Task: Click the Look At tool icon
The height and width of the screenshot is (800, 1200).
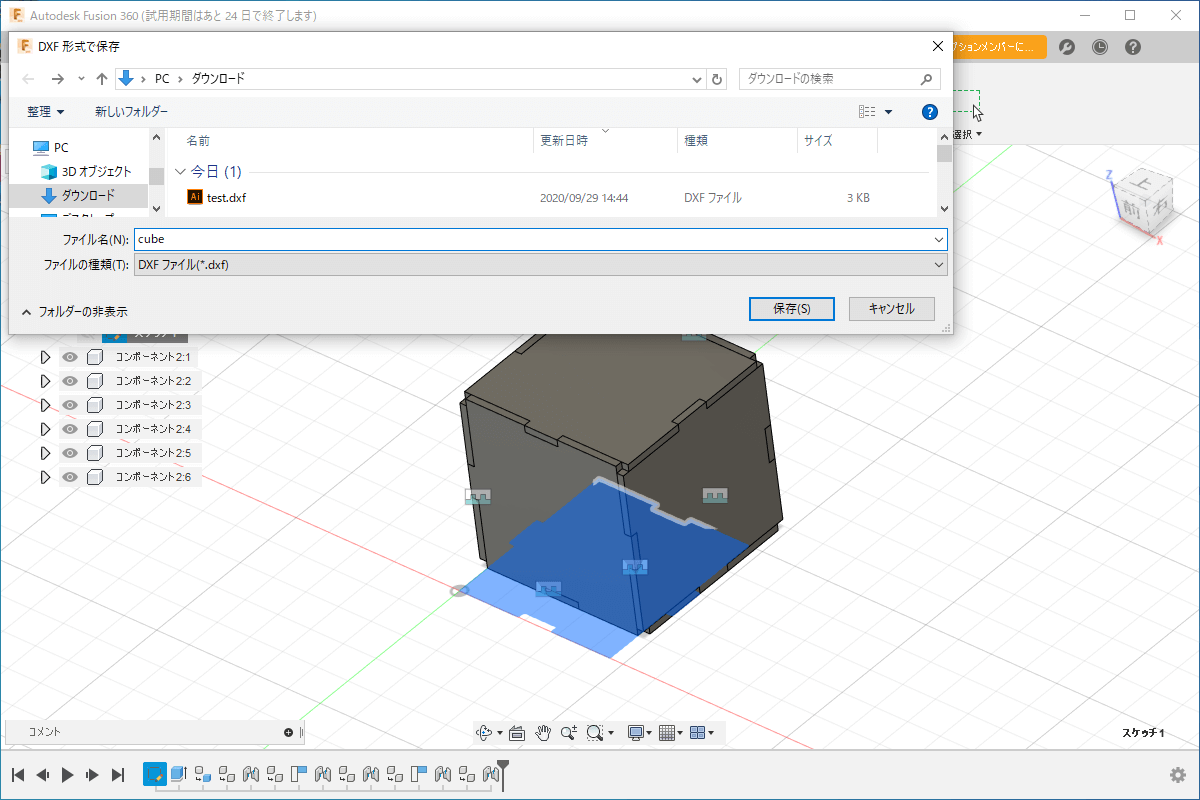Action: tap(517, 733)
